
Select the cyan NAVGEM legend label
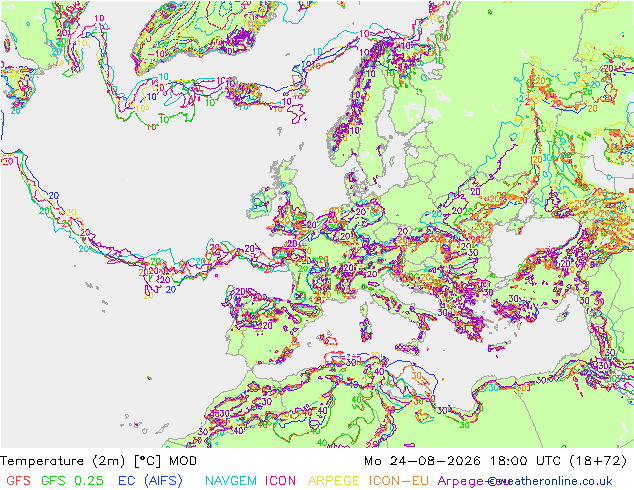click(x=231, y=481)
